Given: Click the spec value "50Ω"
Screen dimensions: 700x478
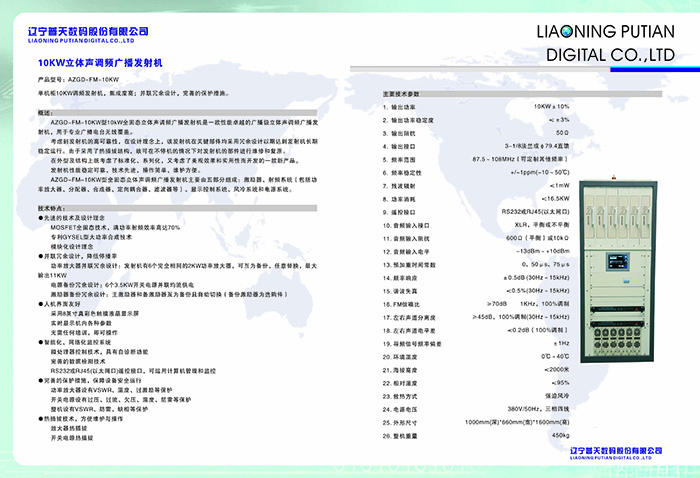Looking at the screenshot, I should [x=562, y=133].
